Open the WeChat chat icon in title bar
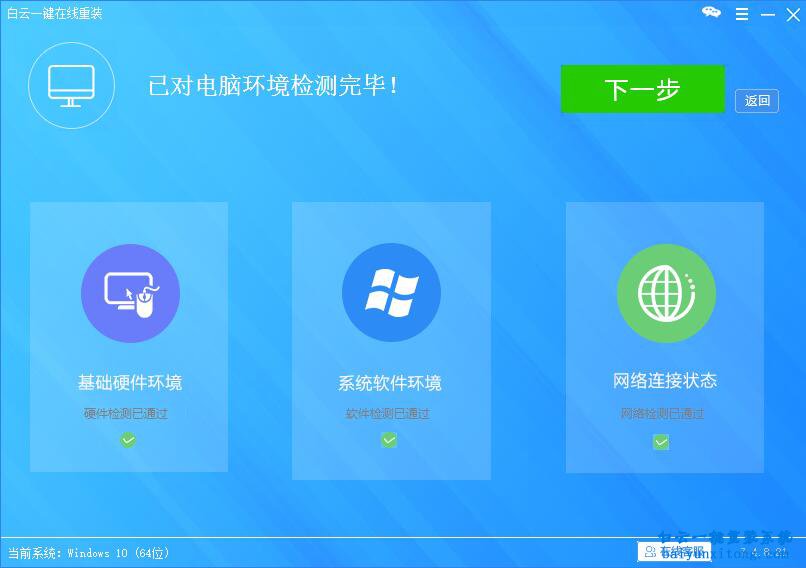The width and height of the screenshot is (806, 568). coord(711,13)
